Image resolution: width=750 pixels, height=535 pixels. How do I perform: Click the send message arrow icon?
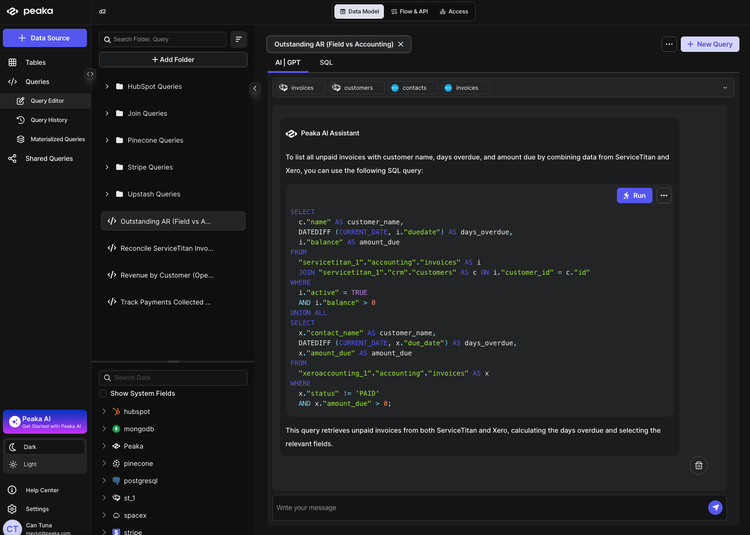[715, 507]
